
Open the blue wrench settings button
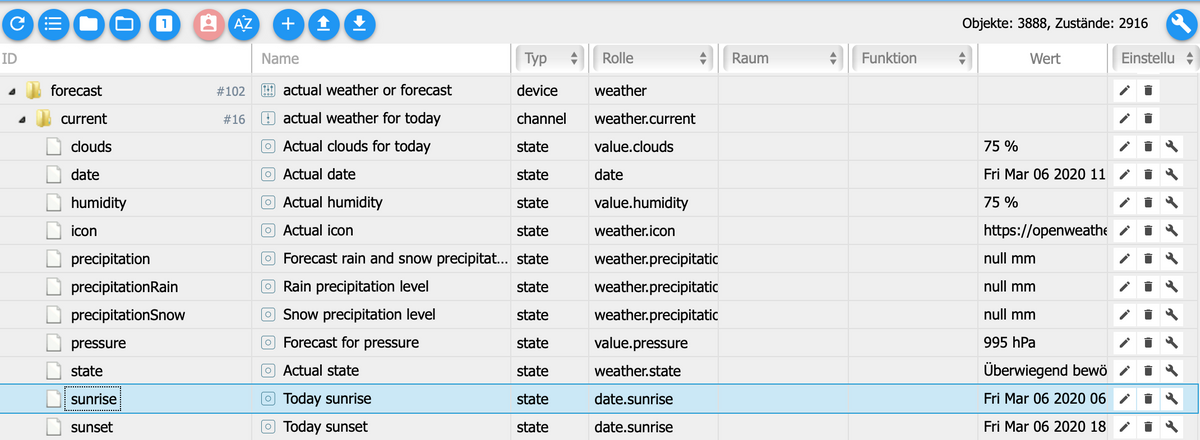pos(1181,23)
